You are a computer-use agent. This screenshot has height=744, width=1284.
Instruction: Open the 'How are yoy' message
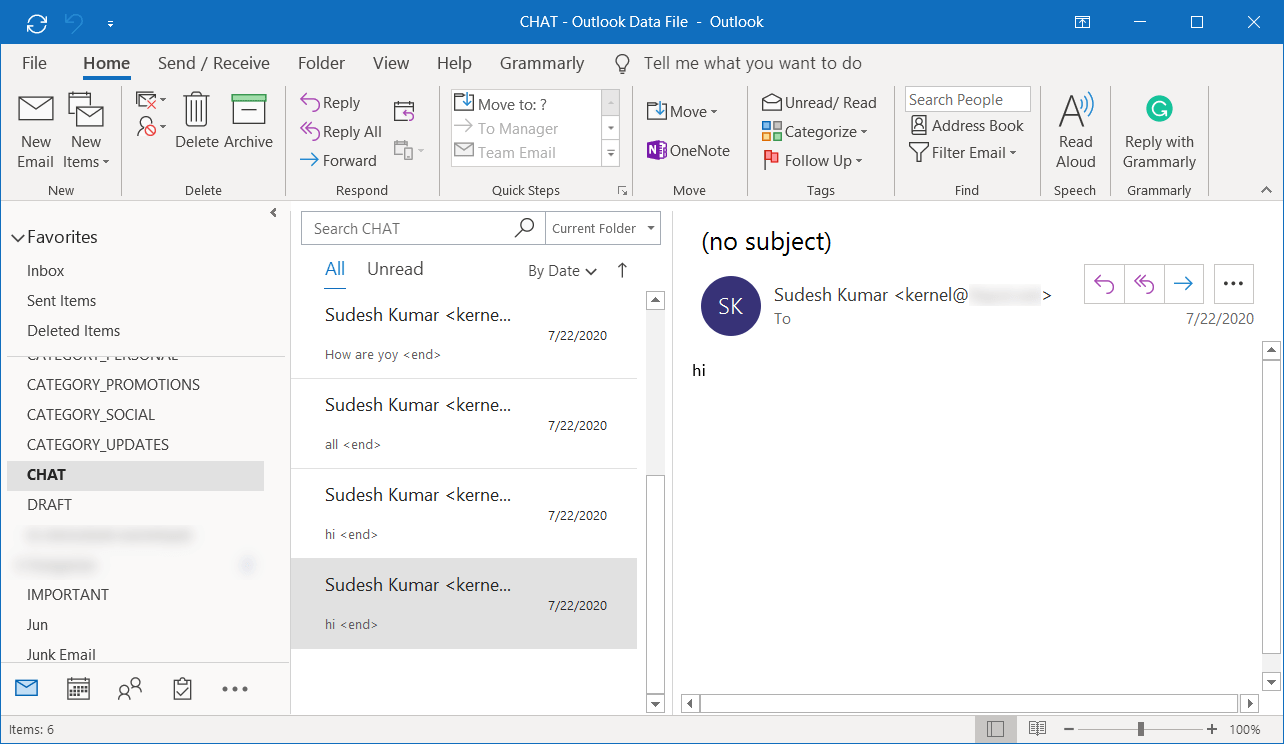(x=464, y=334)
